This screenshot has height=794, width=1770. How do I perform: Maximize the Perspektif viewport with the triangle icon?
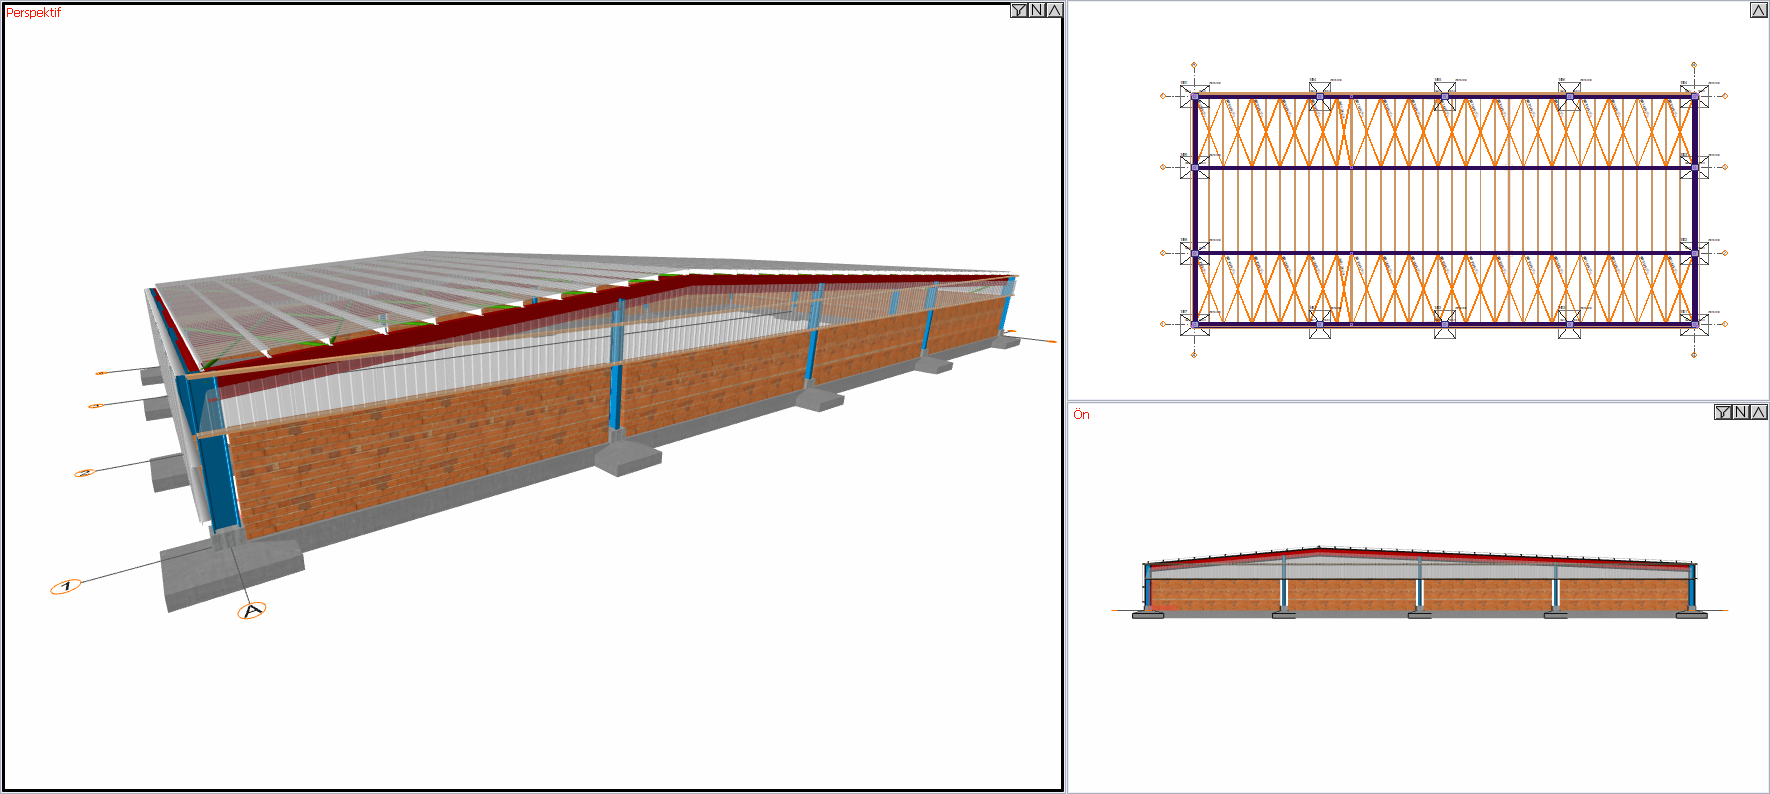tap(1054, 11)
